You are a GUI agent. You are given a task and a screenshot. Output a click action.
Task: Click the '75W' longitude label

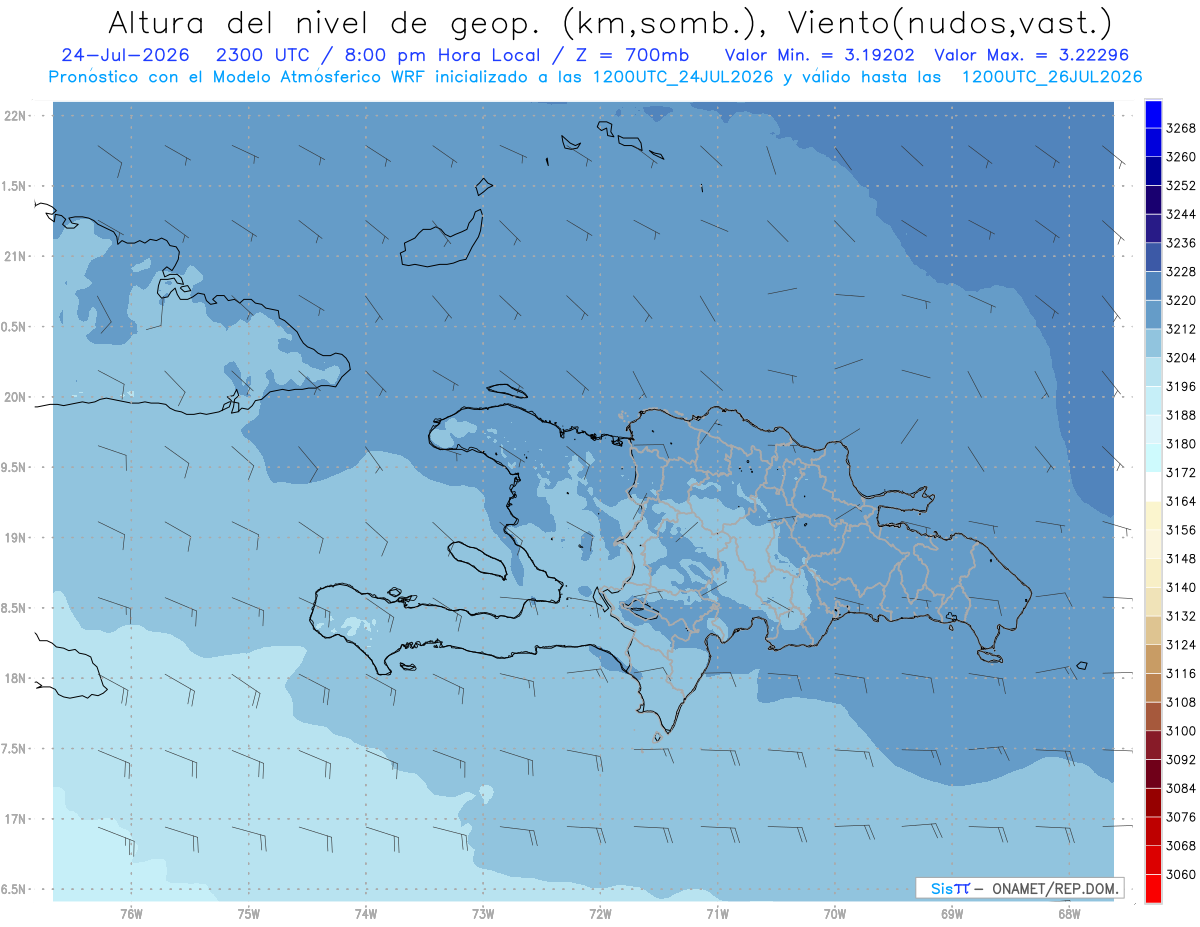tap(249, 913)
